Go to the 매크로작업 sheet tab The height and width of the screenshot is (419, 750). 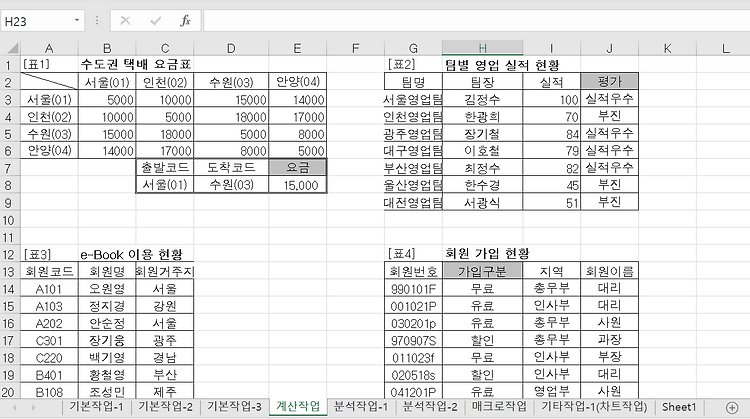pos(499,407)
